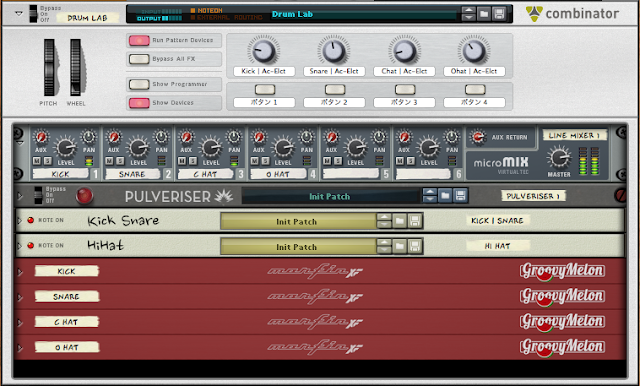Expand the HiHat device row
This screenshot has width=640, height=386.
pos(19,246)
